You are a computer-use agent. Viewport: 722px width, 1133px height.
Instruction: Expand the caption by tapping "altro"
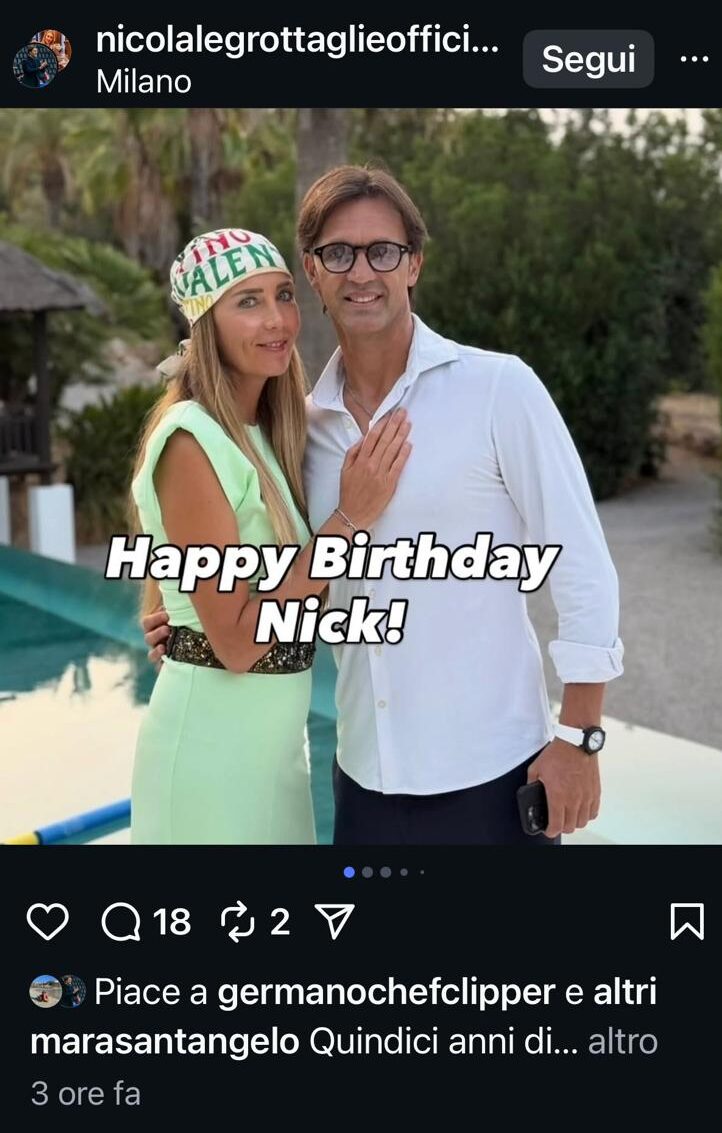622,1042
